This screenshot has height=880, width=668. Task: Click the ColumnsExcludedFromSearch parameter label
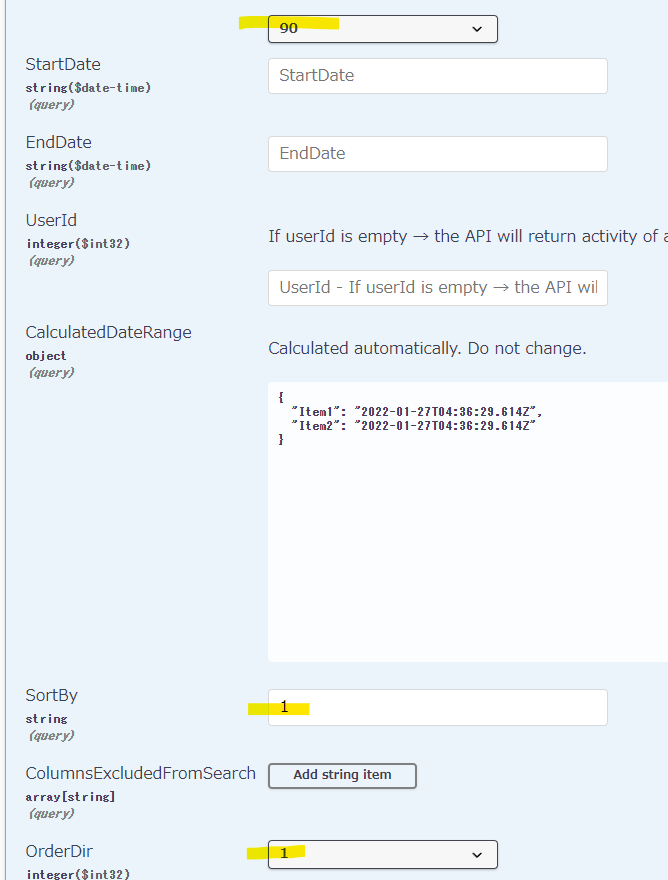point(140,774)
